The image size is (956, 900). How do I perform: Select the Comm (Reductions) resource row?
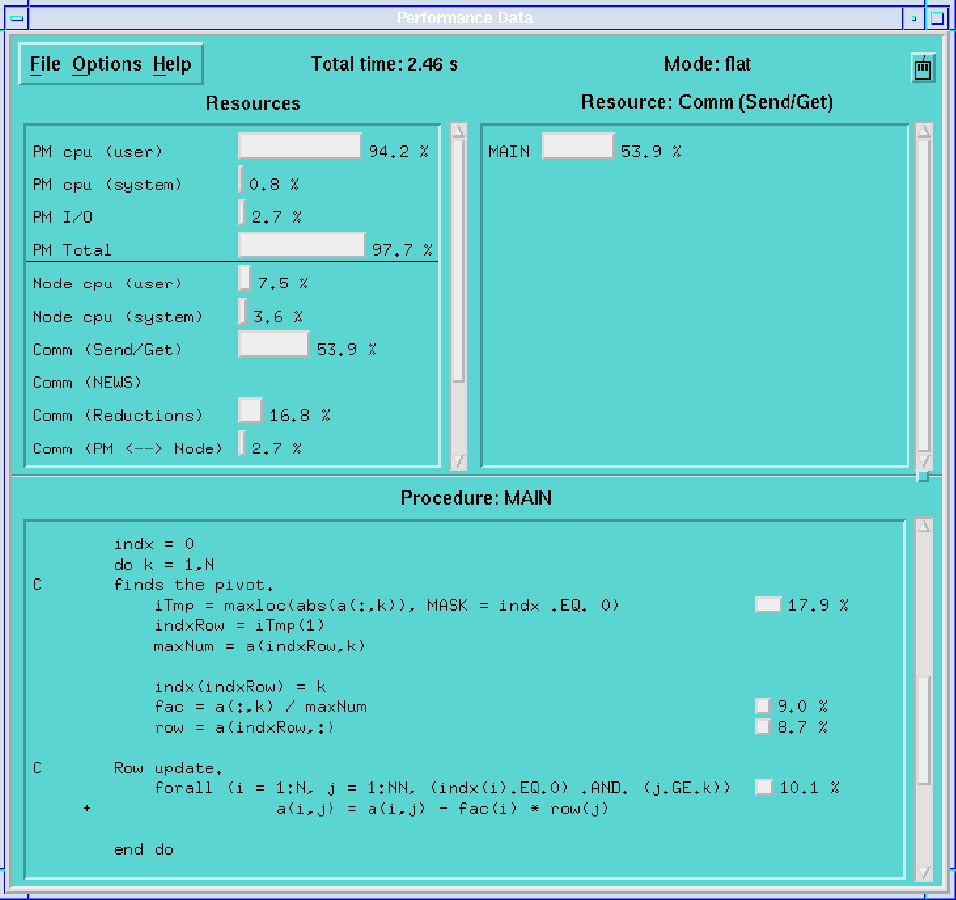tap(117, 415)
